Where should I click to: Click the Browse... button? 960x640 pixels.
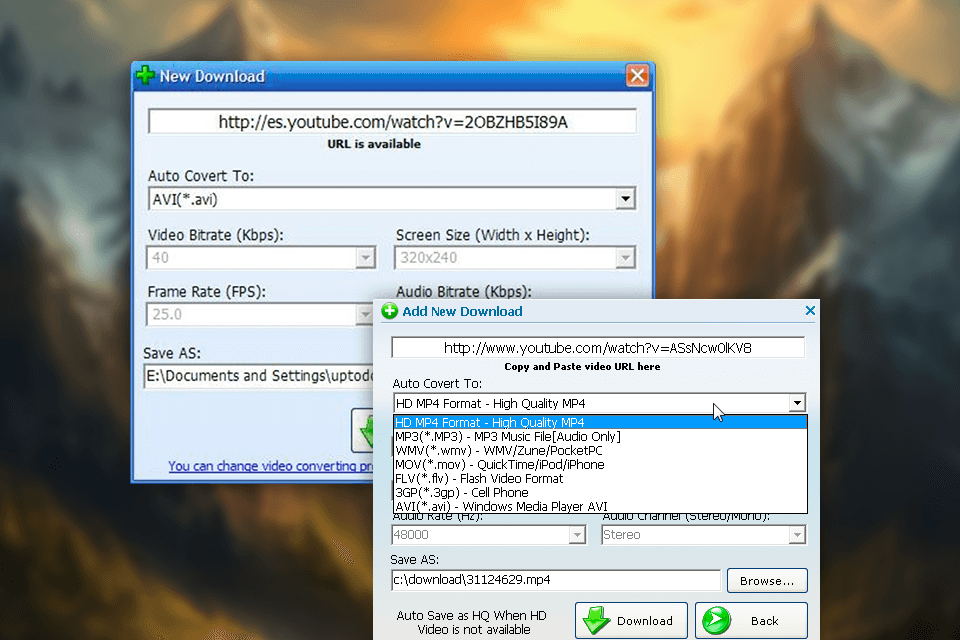point(767,581)
